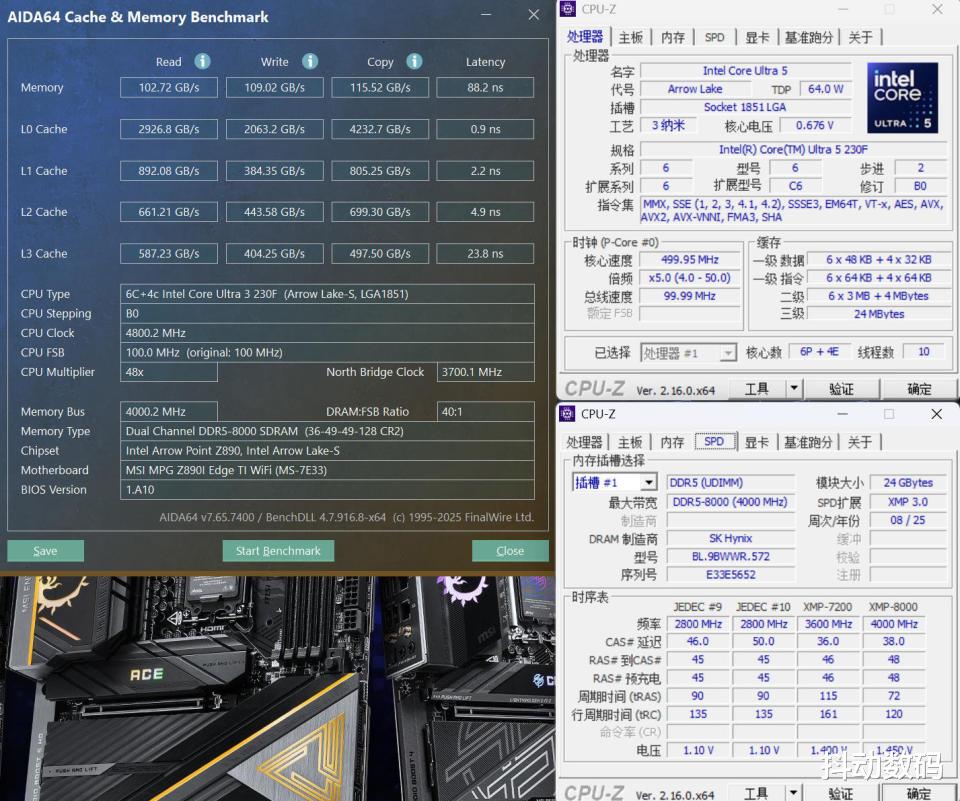Select 基准跑分 tab in the top CPU-Z

coord(808,37)
